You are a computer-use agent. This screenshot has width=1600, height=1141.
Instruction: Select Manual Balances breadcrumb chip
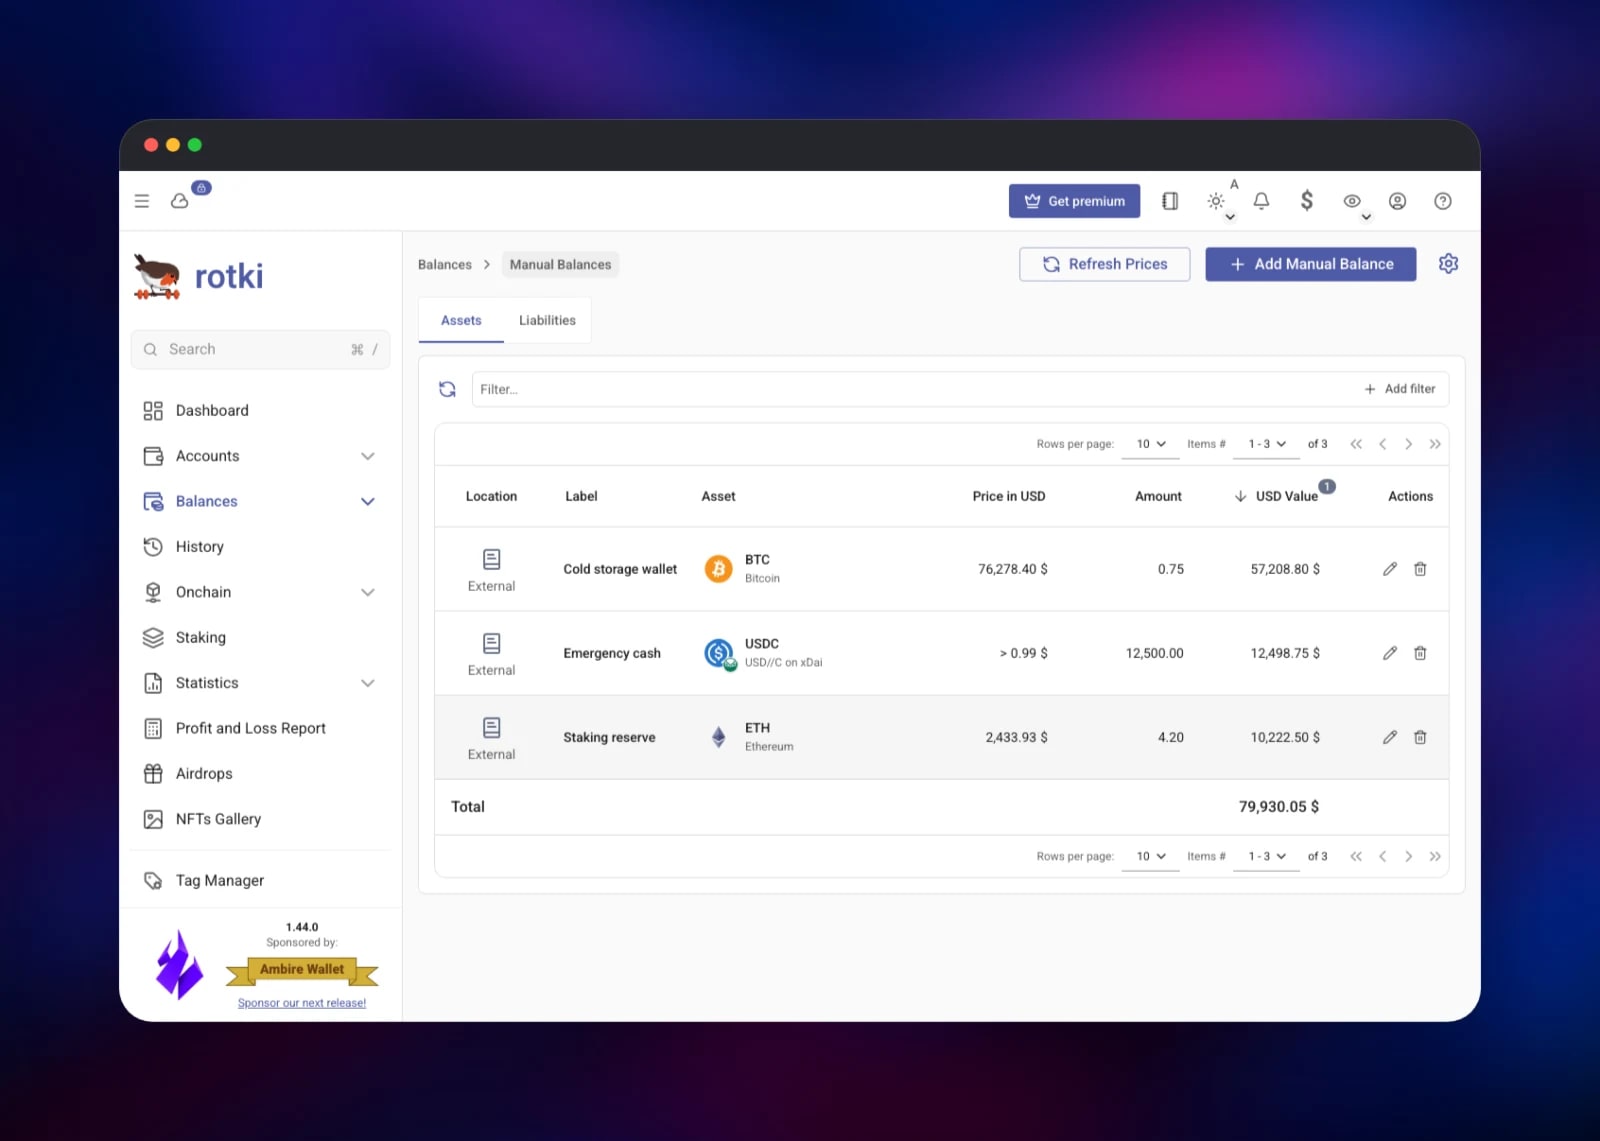560,265
